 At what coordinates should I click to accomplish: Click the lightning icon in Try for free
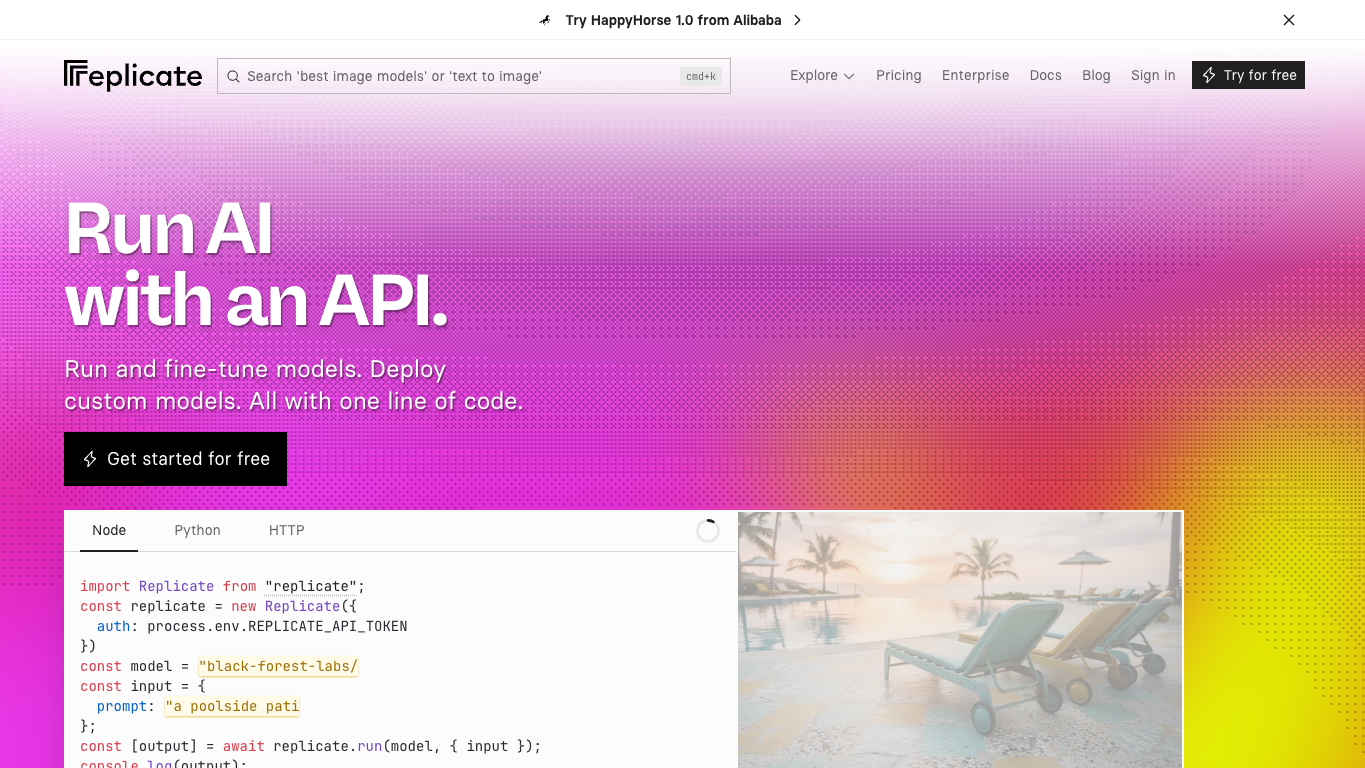[x=1209, y=75]
